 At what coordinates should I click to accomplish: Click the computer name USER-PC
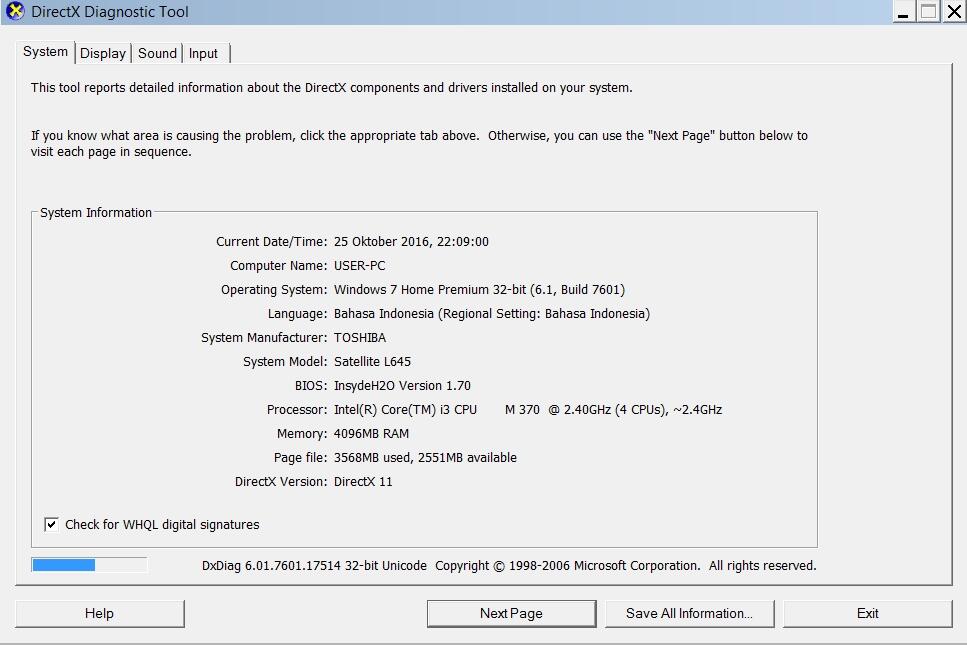pos(360,266)
